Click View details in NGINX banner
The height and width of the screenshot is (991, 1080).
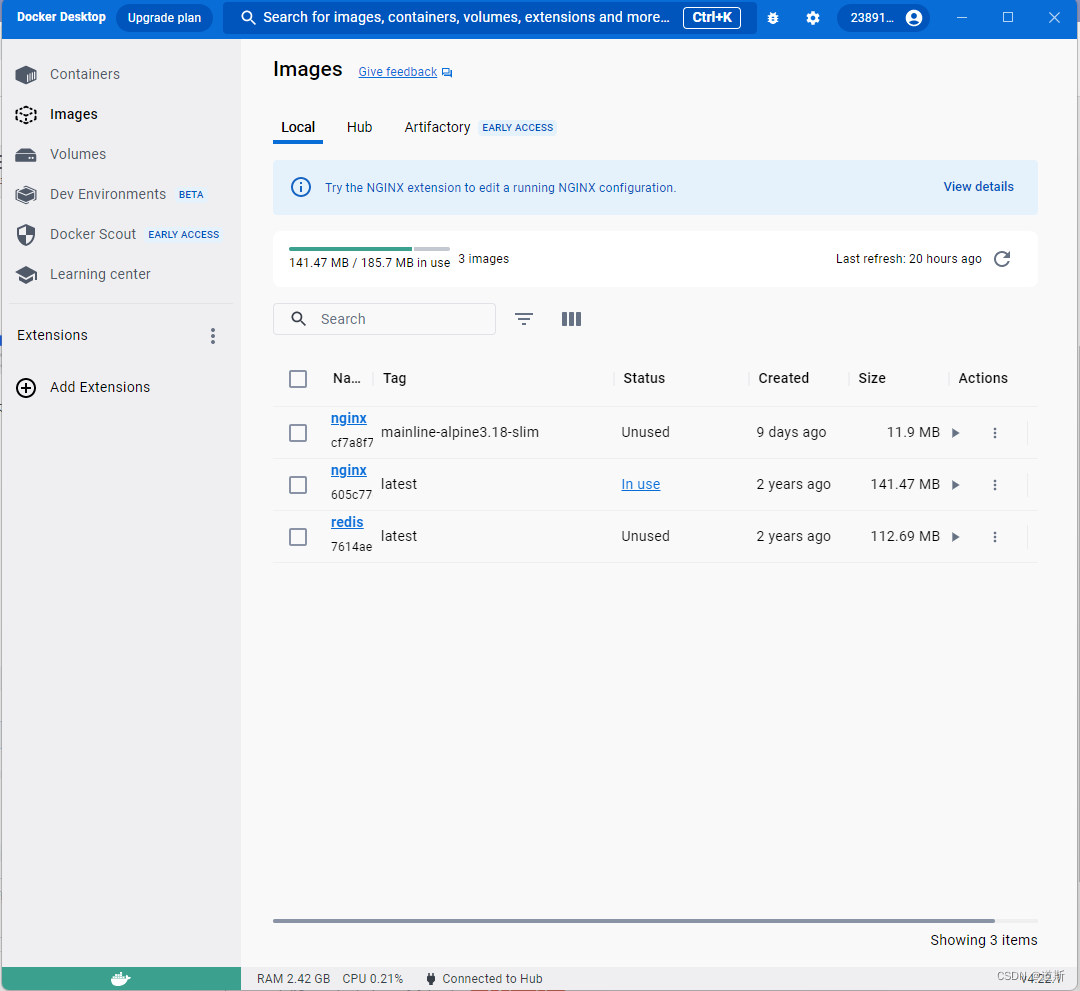point(978,187)
